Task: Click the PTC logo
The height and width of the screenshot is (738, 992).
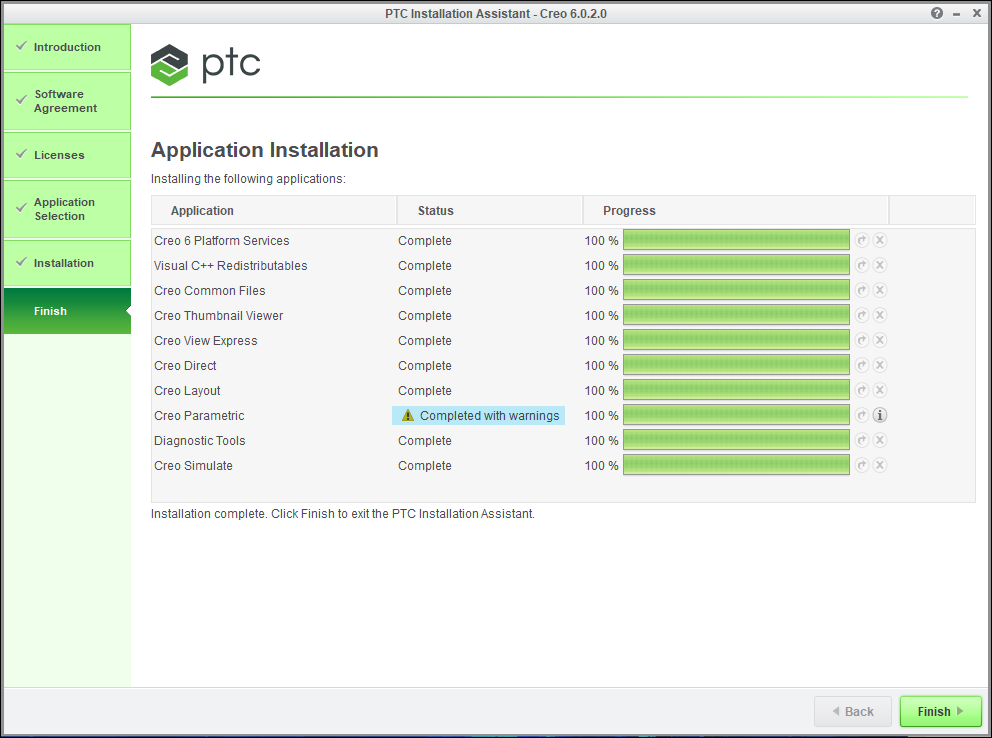Action: coord(206,65)
